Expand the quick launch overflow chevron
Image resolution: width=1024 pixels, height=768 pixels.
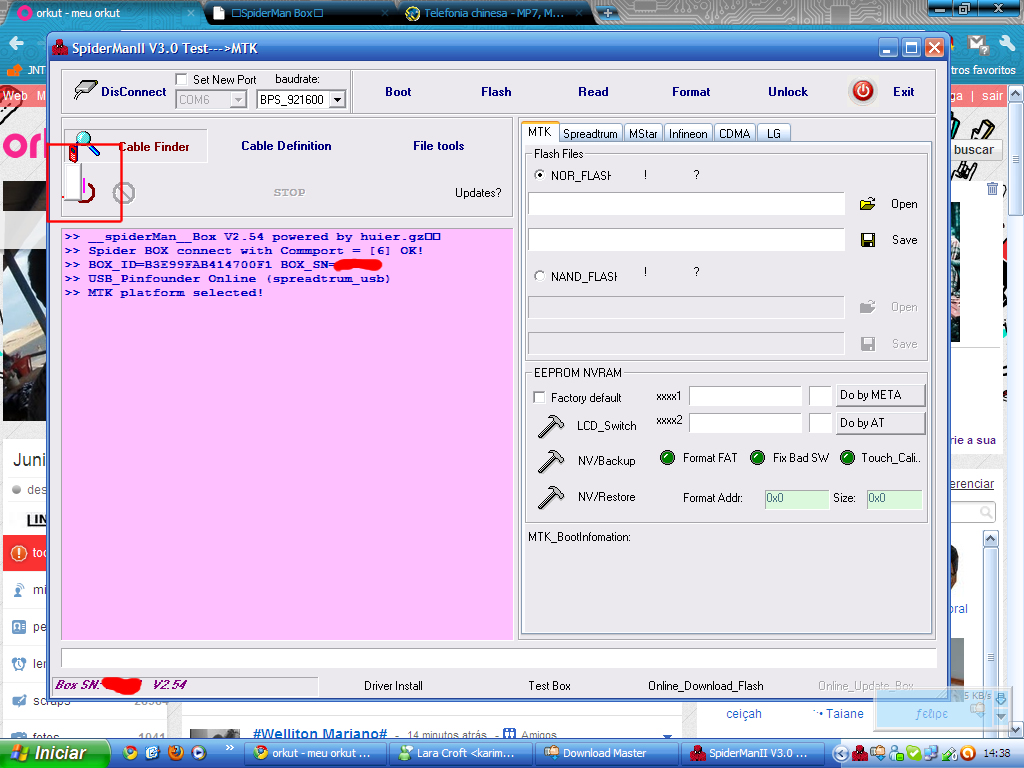[x=229, y=747]
